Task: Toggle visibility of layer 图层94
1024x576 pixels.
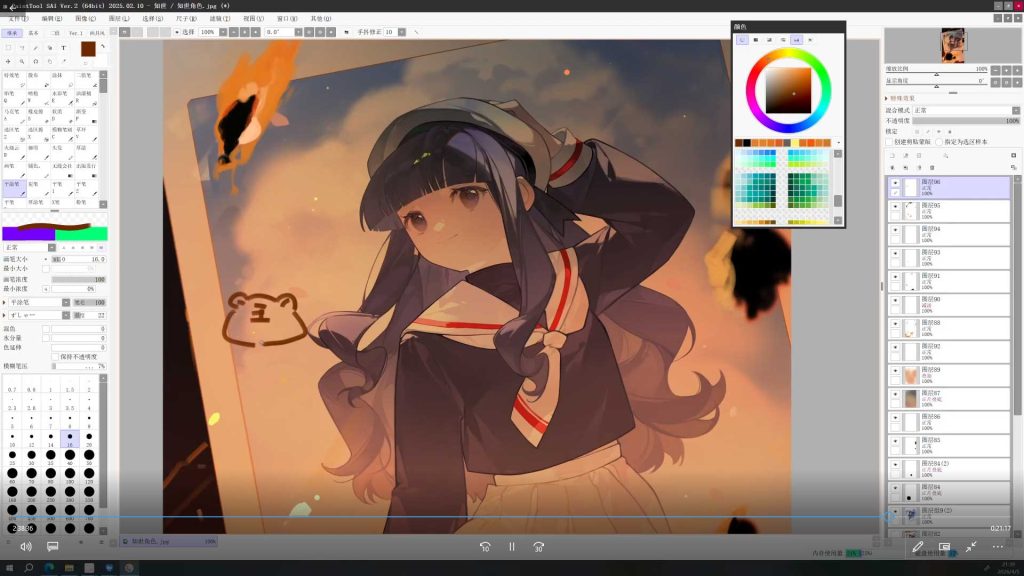Action: click(x=895, y=231)
